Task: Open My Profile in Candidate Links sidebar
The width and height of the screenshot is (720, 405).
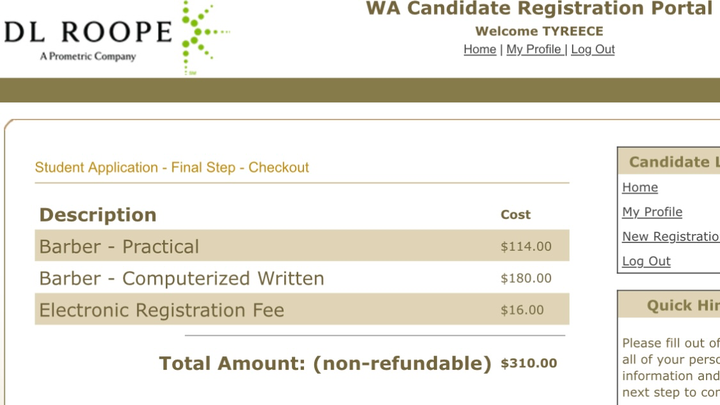Action: click(652, 212)
